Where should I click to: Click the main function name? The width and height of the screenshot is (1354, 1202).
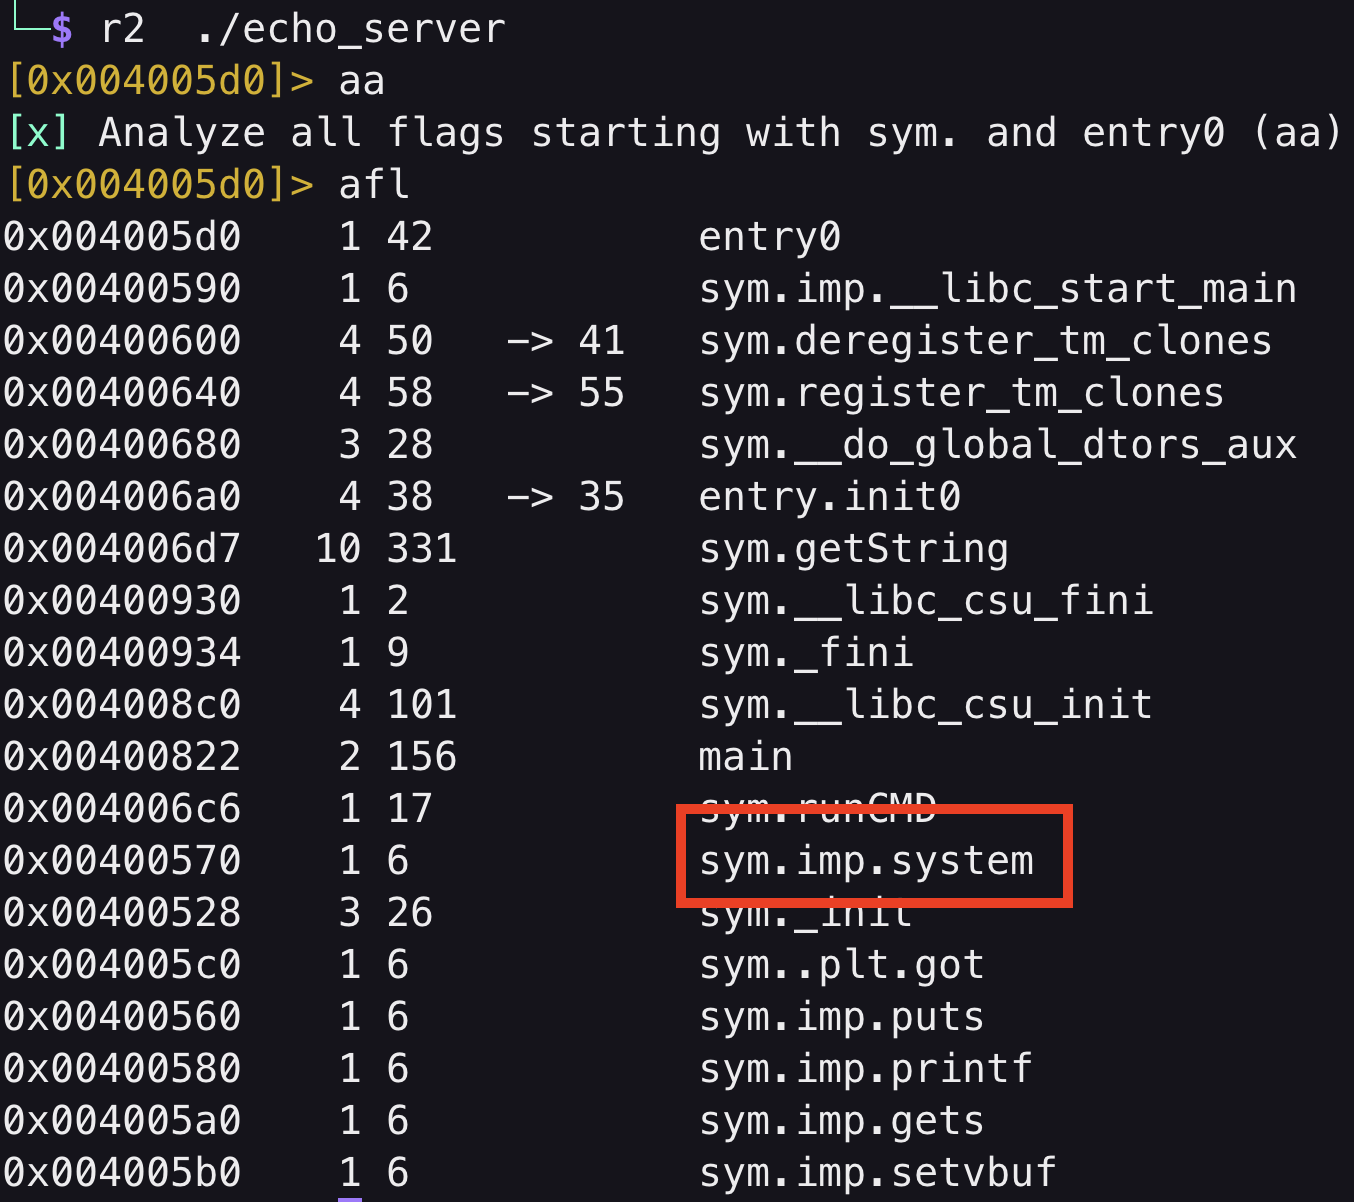(x=745, y=757)
